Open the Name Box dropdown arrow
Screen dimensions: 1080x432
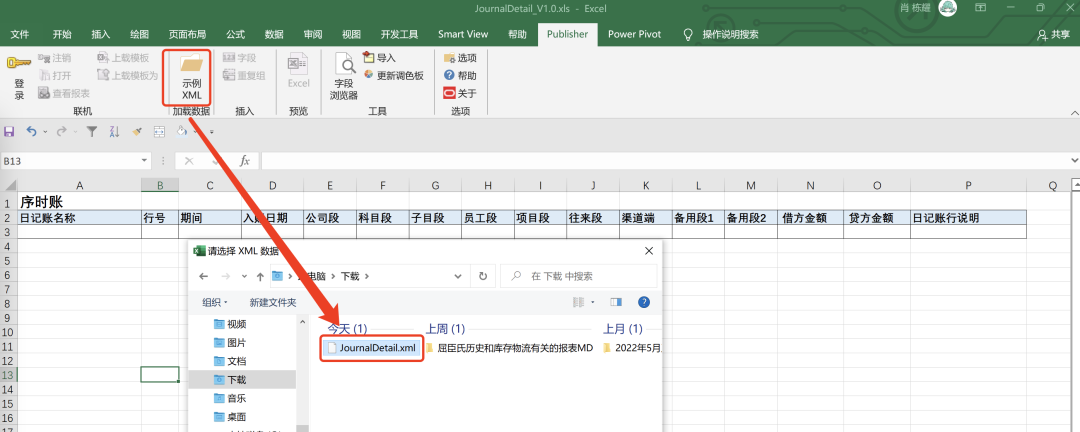tap(144, 161)
